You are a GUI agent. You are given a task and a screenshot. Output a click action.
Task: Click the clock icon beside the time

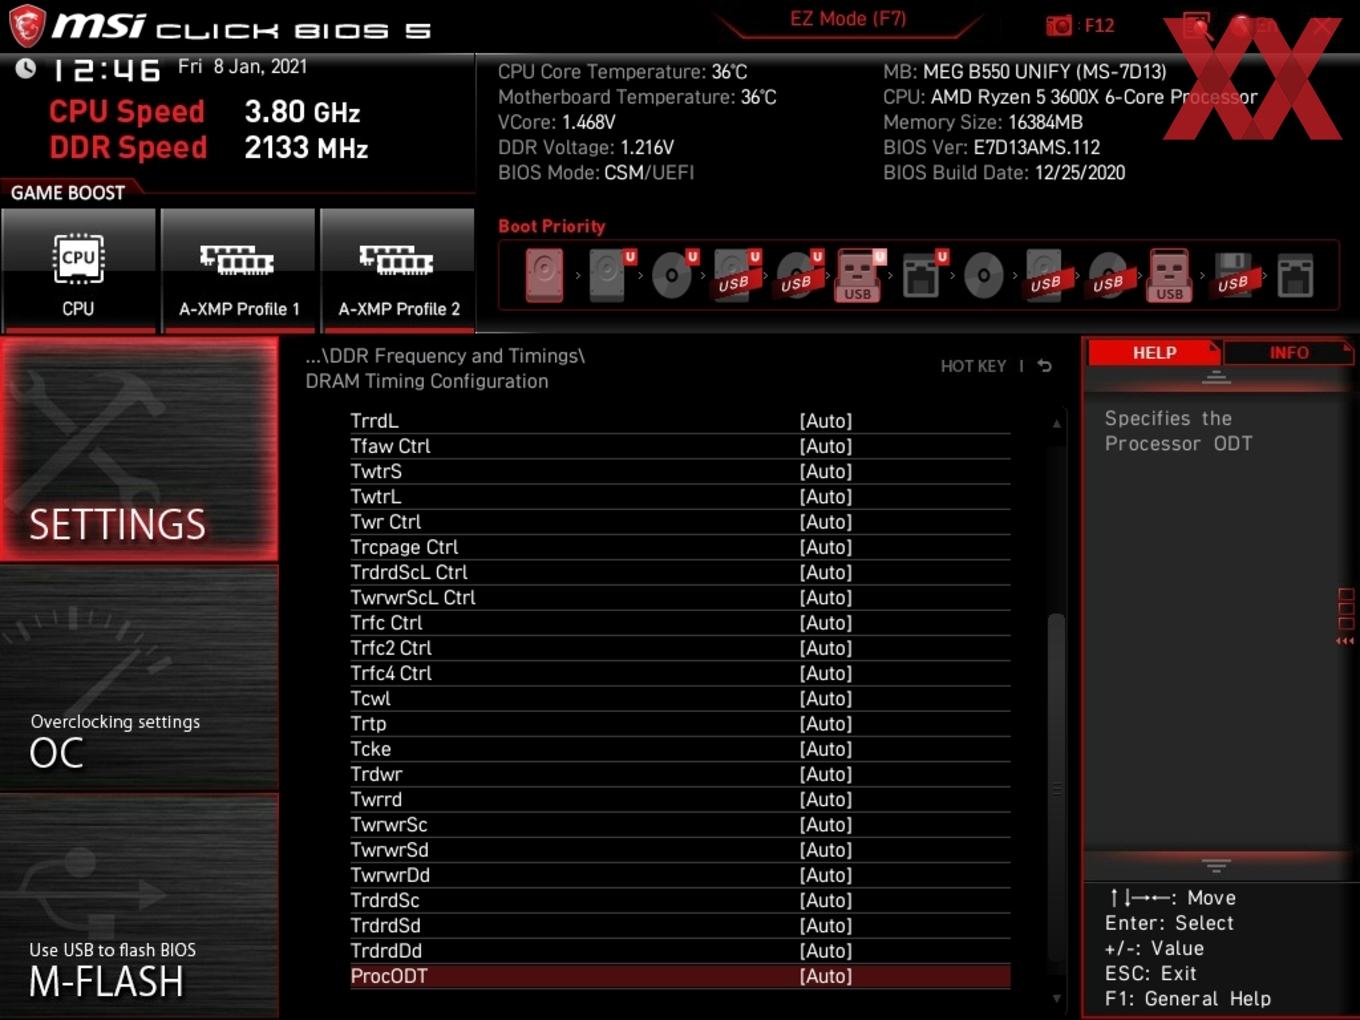(26, 68)
